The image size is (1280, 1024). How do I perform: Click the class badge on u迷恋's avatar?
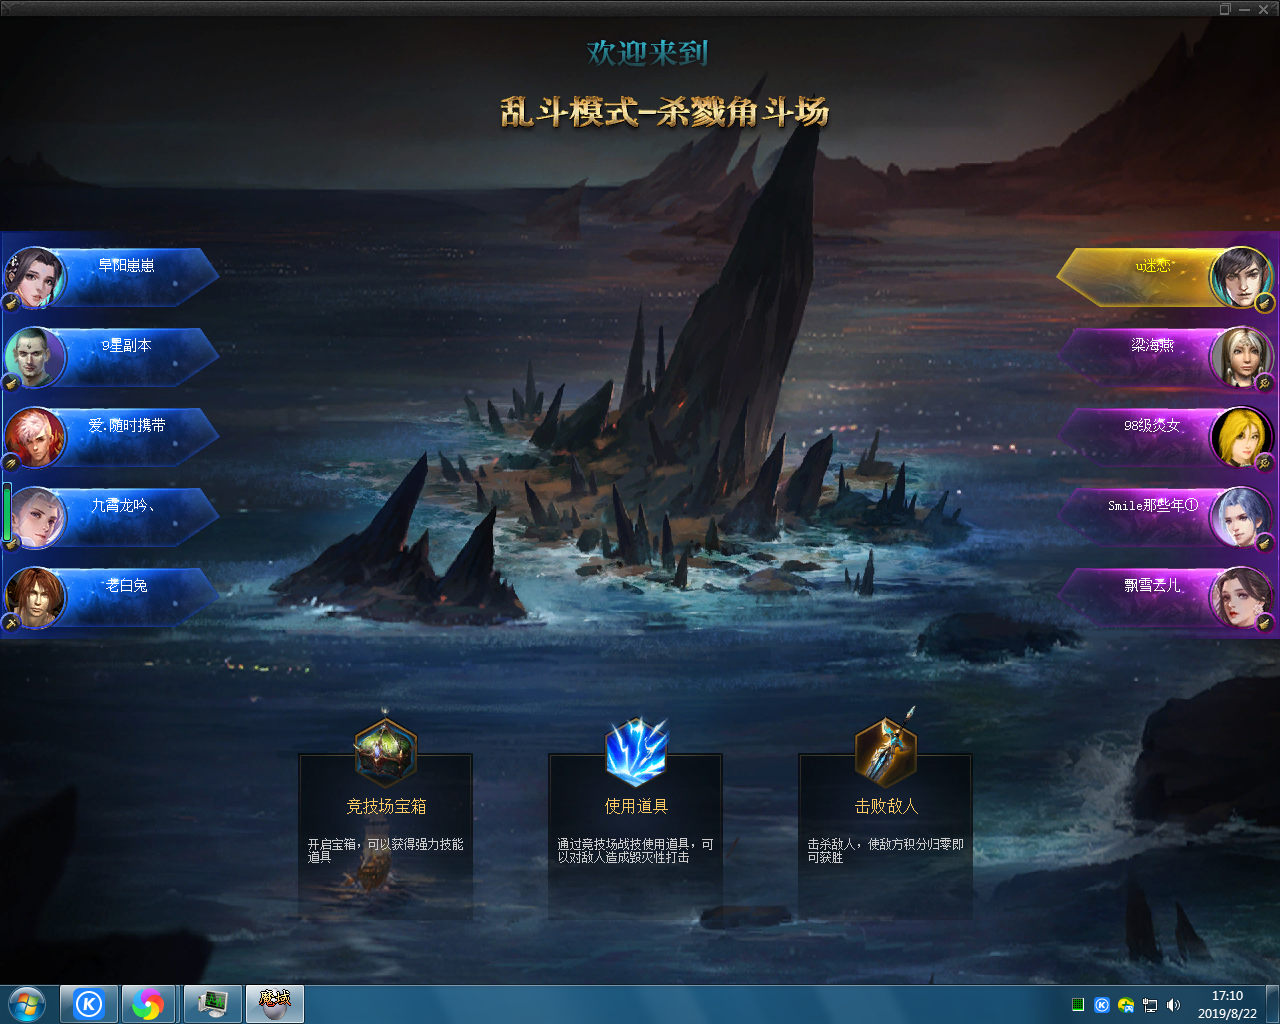1265,302
